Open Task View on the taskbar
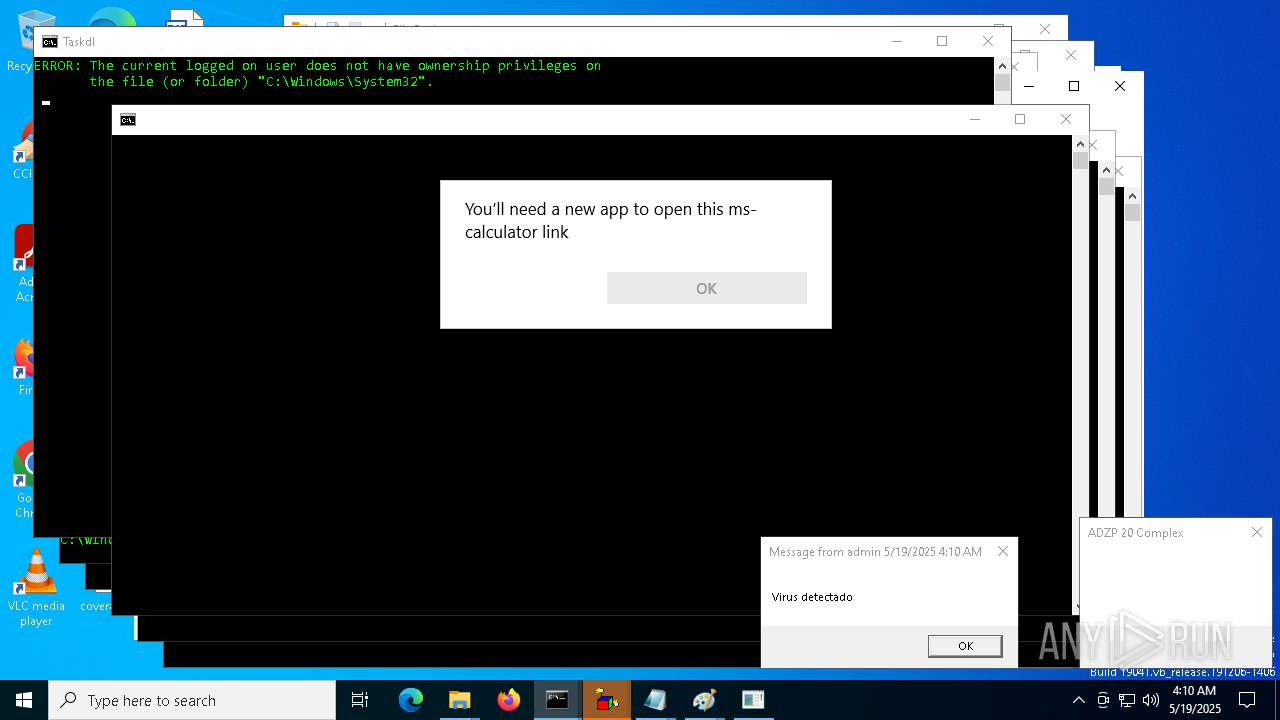Viewport: 1280px width, 720px height. [360, 700]
